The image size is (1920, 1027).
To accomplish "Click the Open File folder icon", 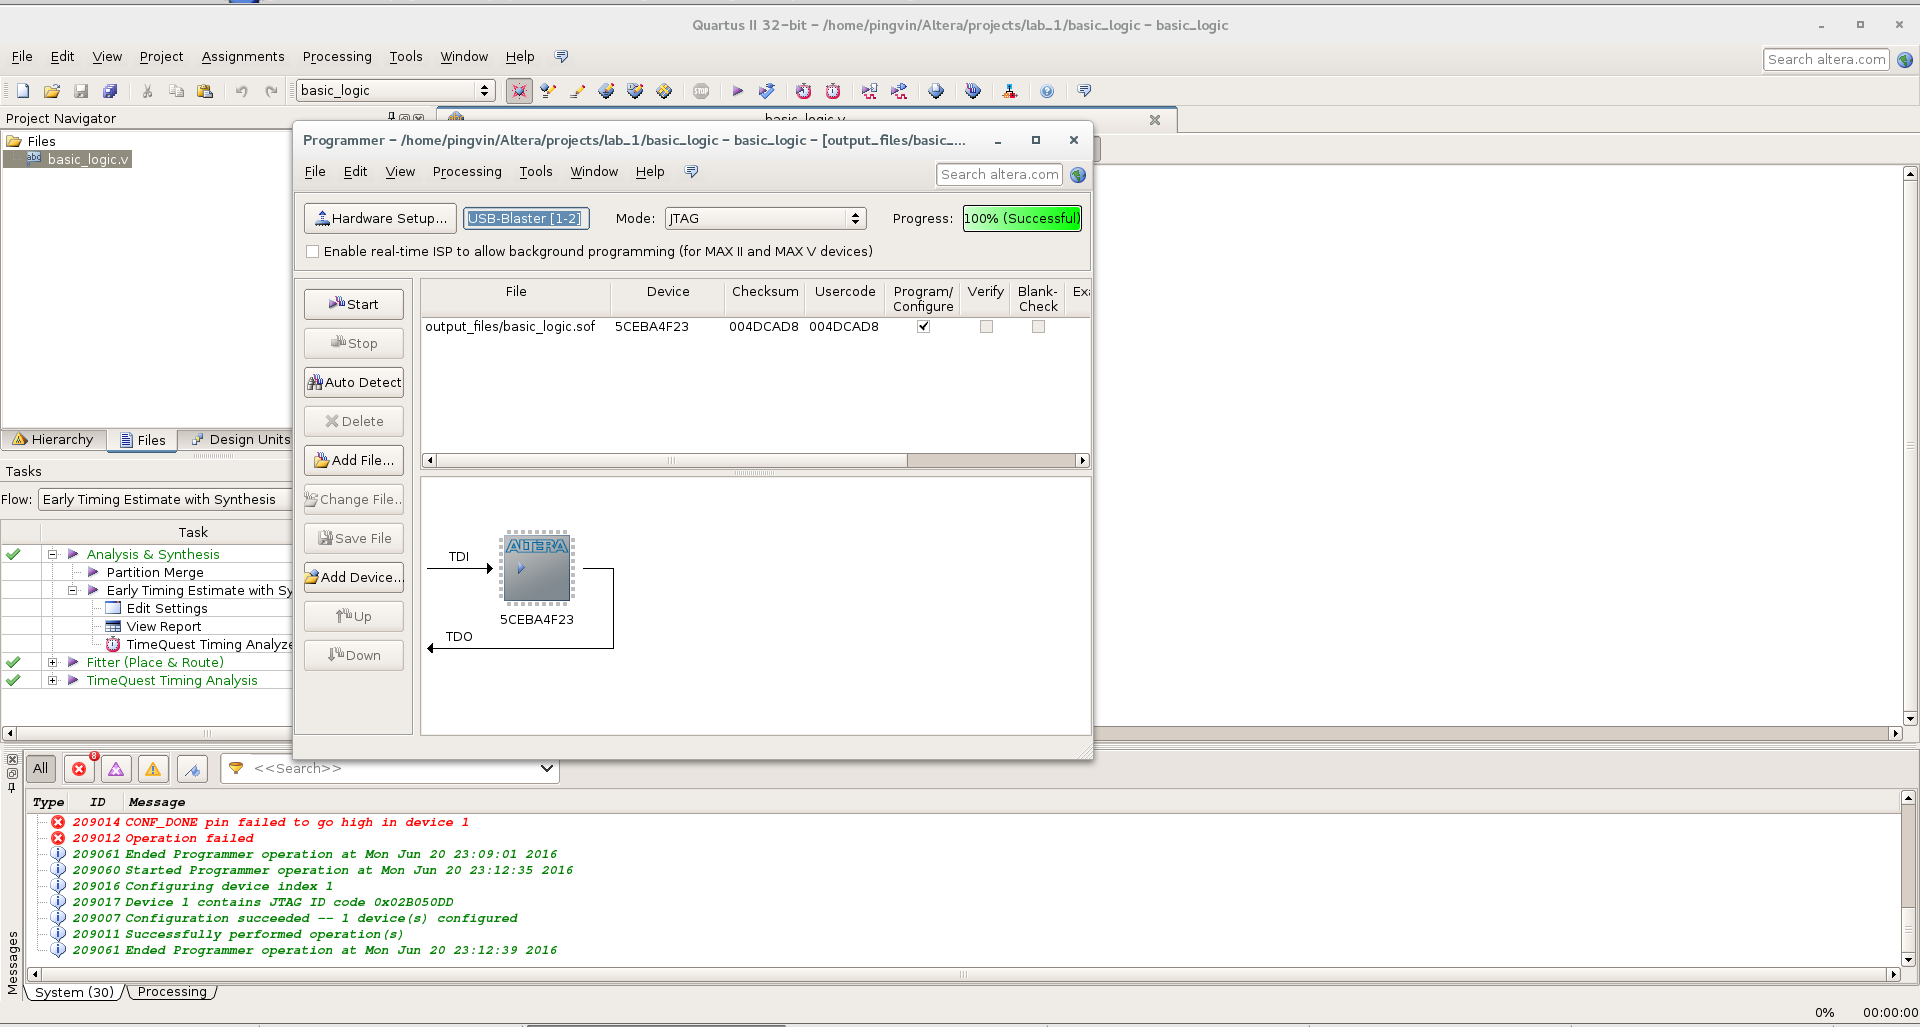I will point(52,91).
